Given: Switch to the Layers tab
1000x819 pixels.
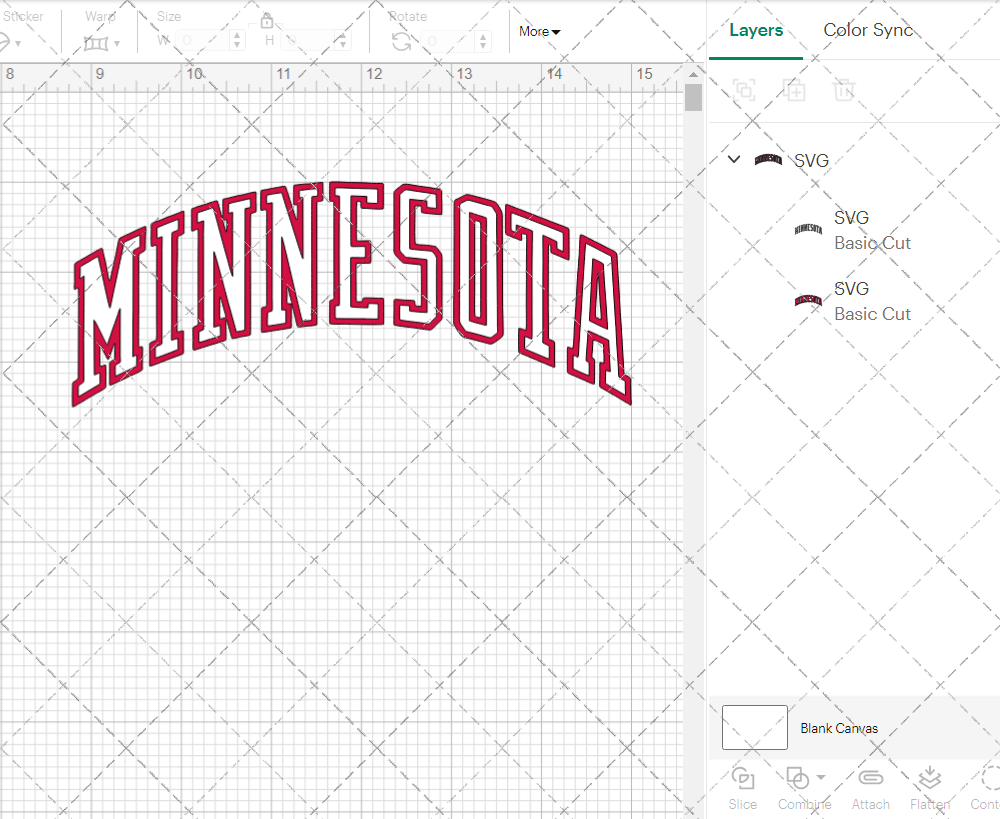Looking at the screenshot, I should [x=756, y=30].
